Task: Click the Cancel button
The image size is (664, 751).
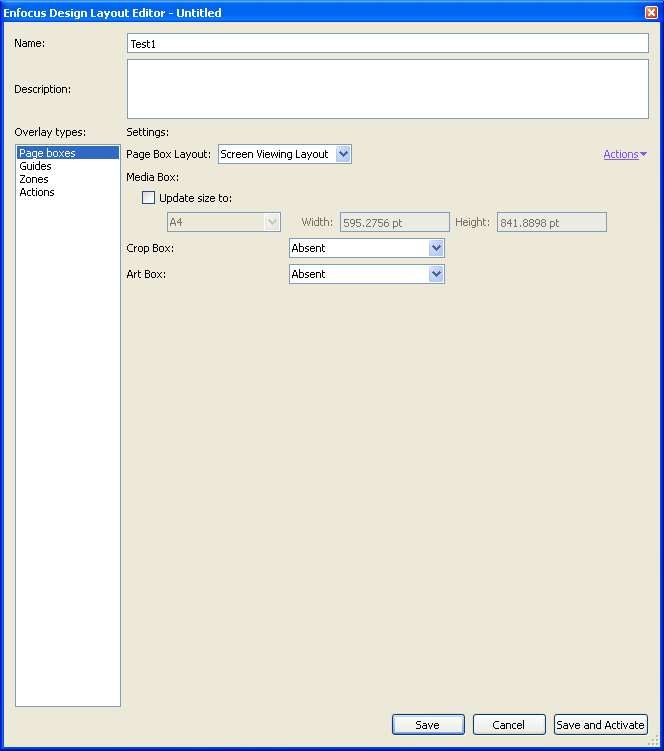Action: (x=509, y=725)
